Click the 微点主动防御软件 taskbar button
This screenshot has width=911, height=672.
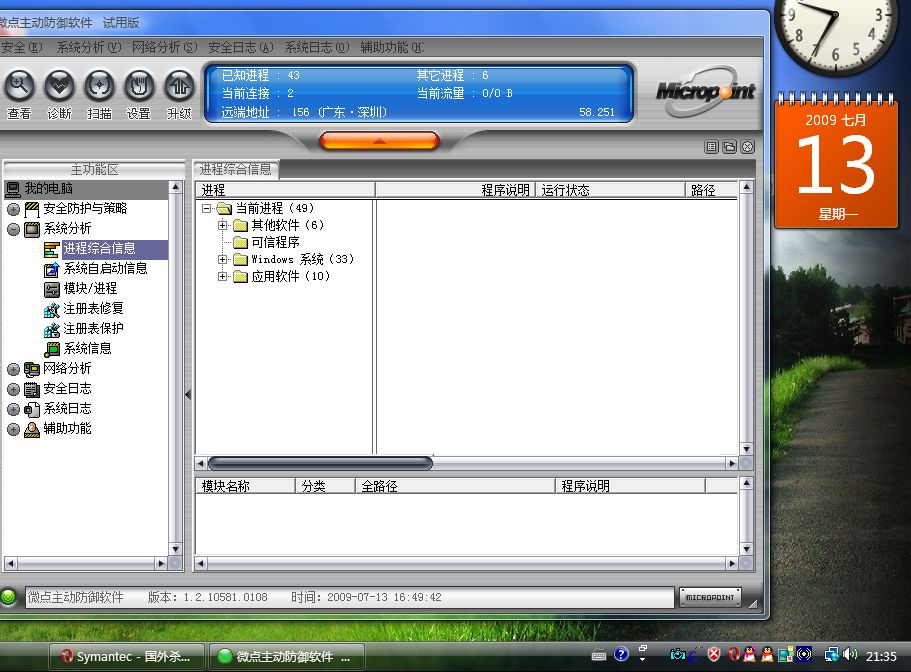click(x=287, y=656)
